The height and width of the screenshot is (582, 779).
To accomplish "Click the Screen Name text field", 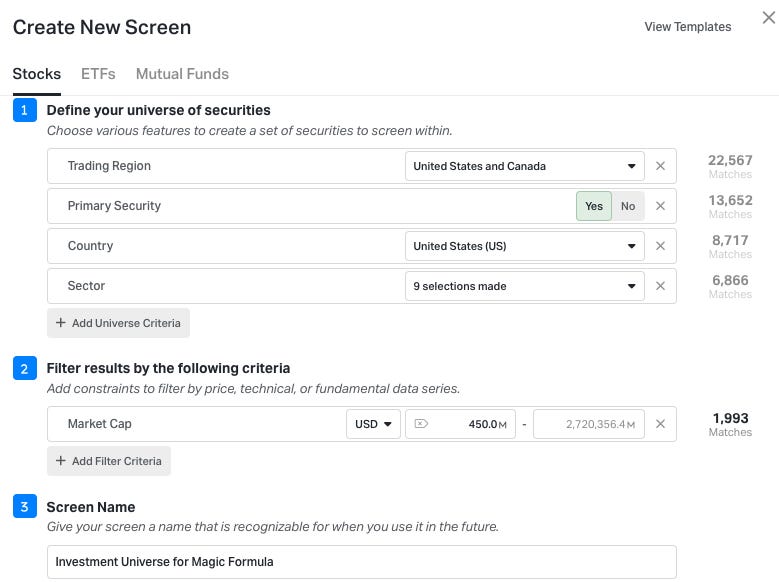I will (362, 562).
